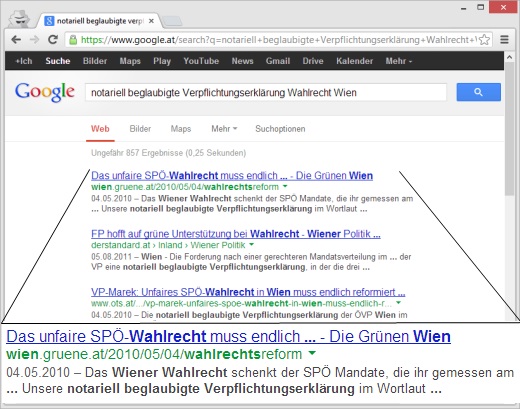Bookmark this page with the star icon
The image size is (520, 409).
(484, 40)
